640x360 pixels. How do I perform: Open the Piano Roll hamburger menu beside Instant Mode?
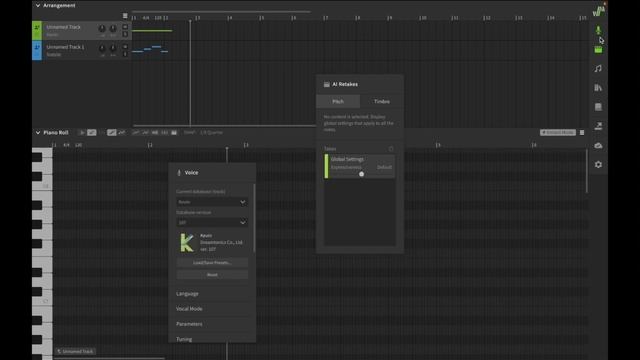point(582,133)
